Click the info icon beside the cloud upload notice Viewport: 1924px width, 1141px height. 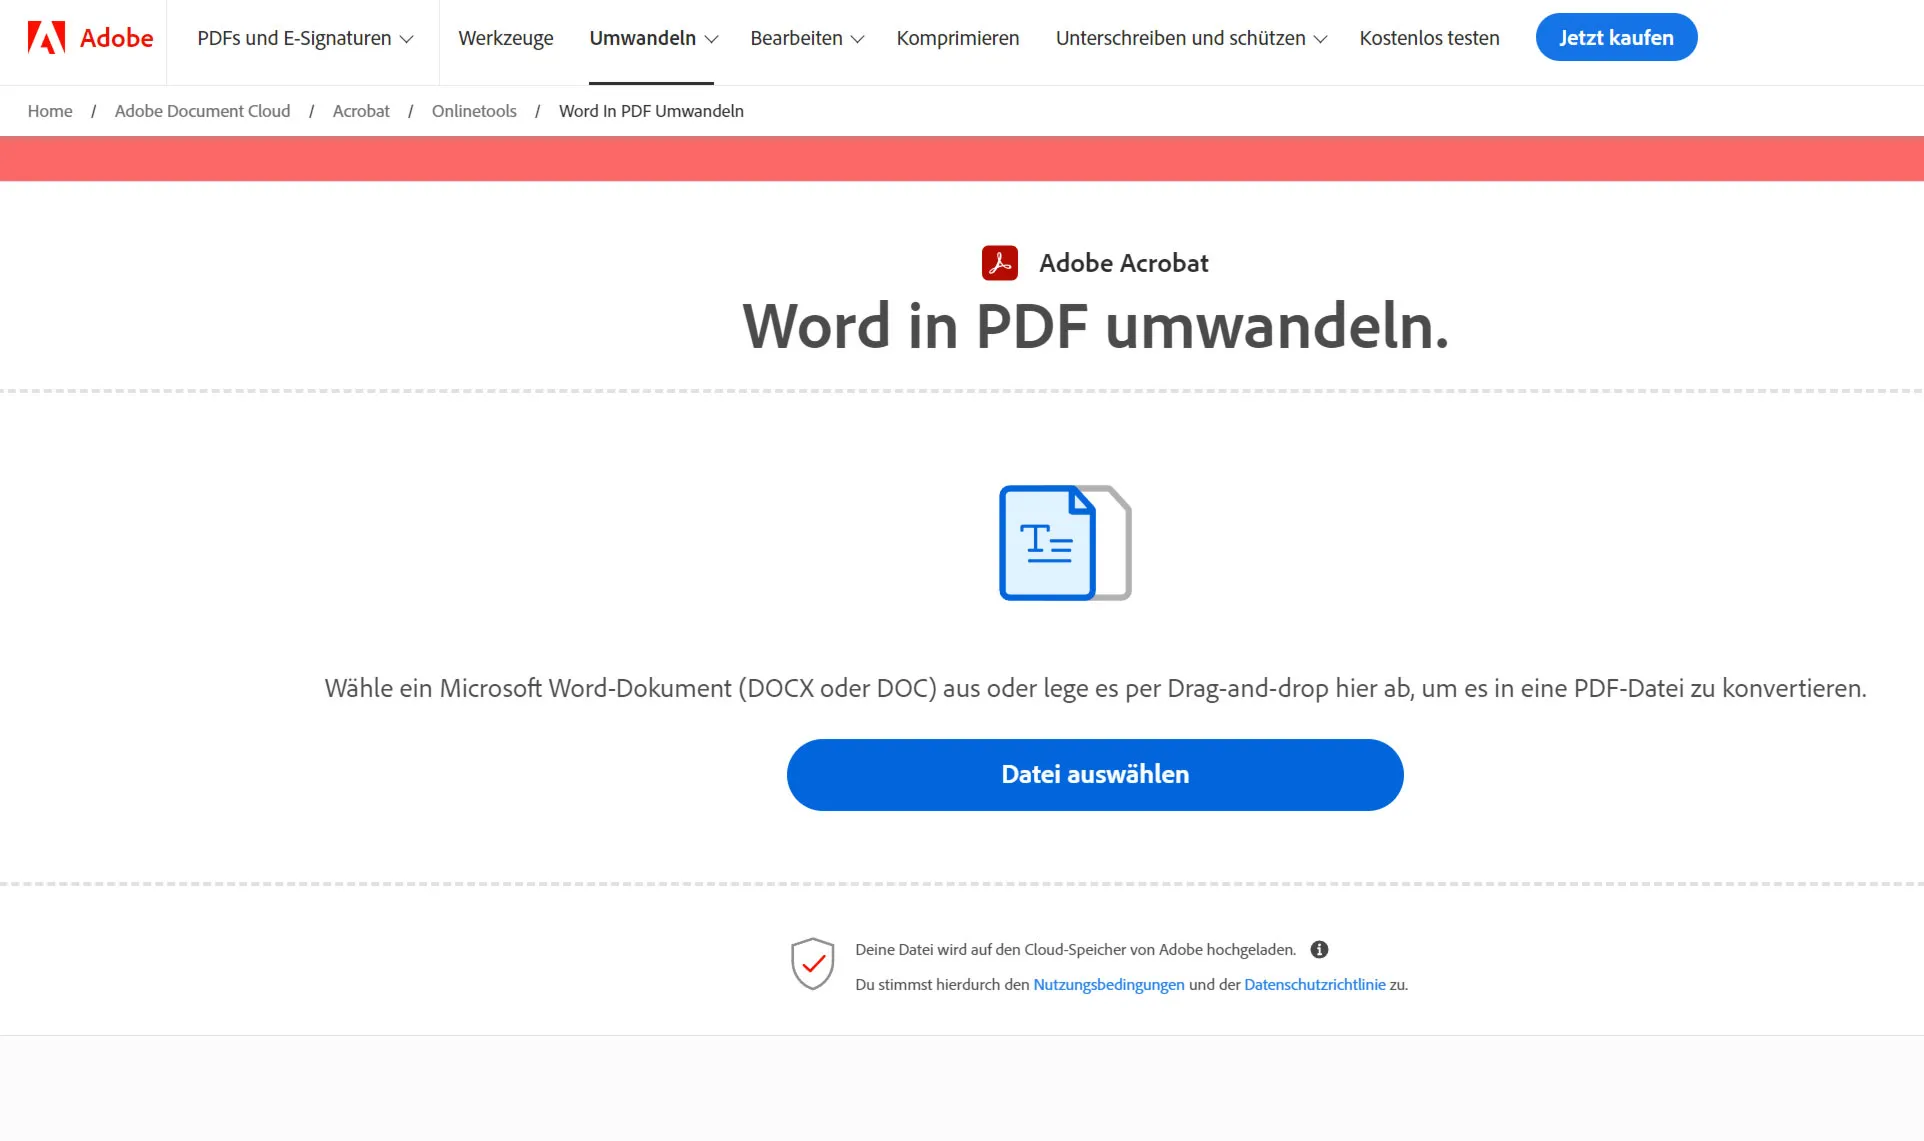point(1319,949)
